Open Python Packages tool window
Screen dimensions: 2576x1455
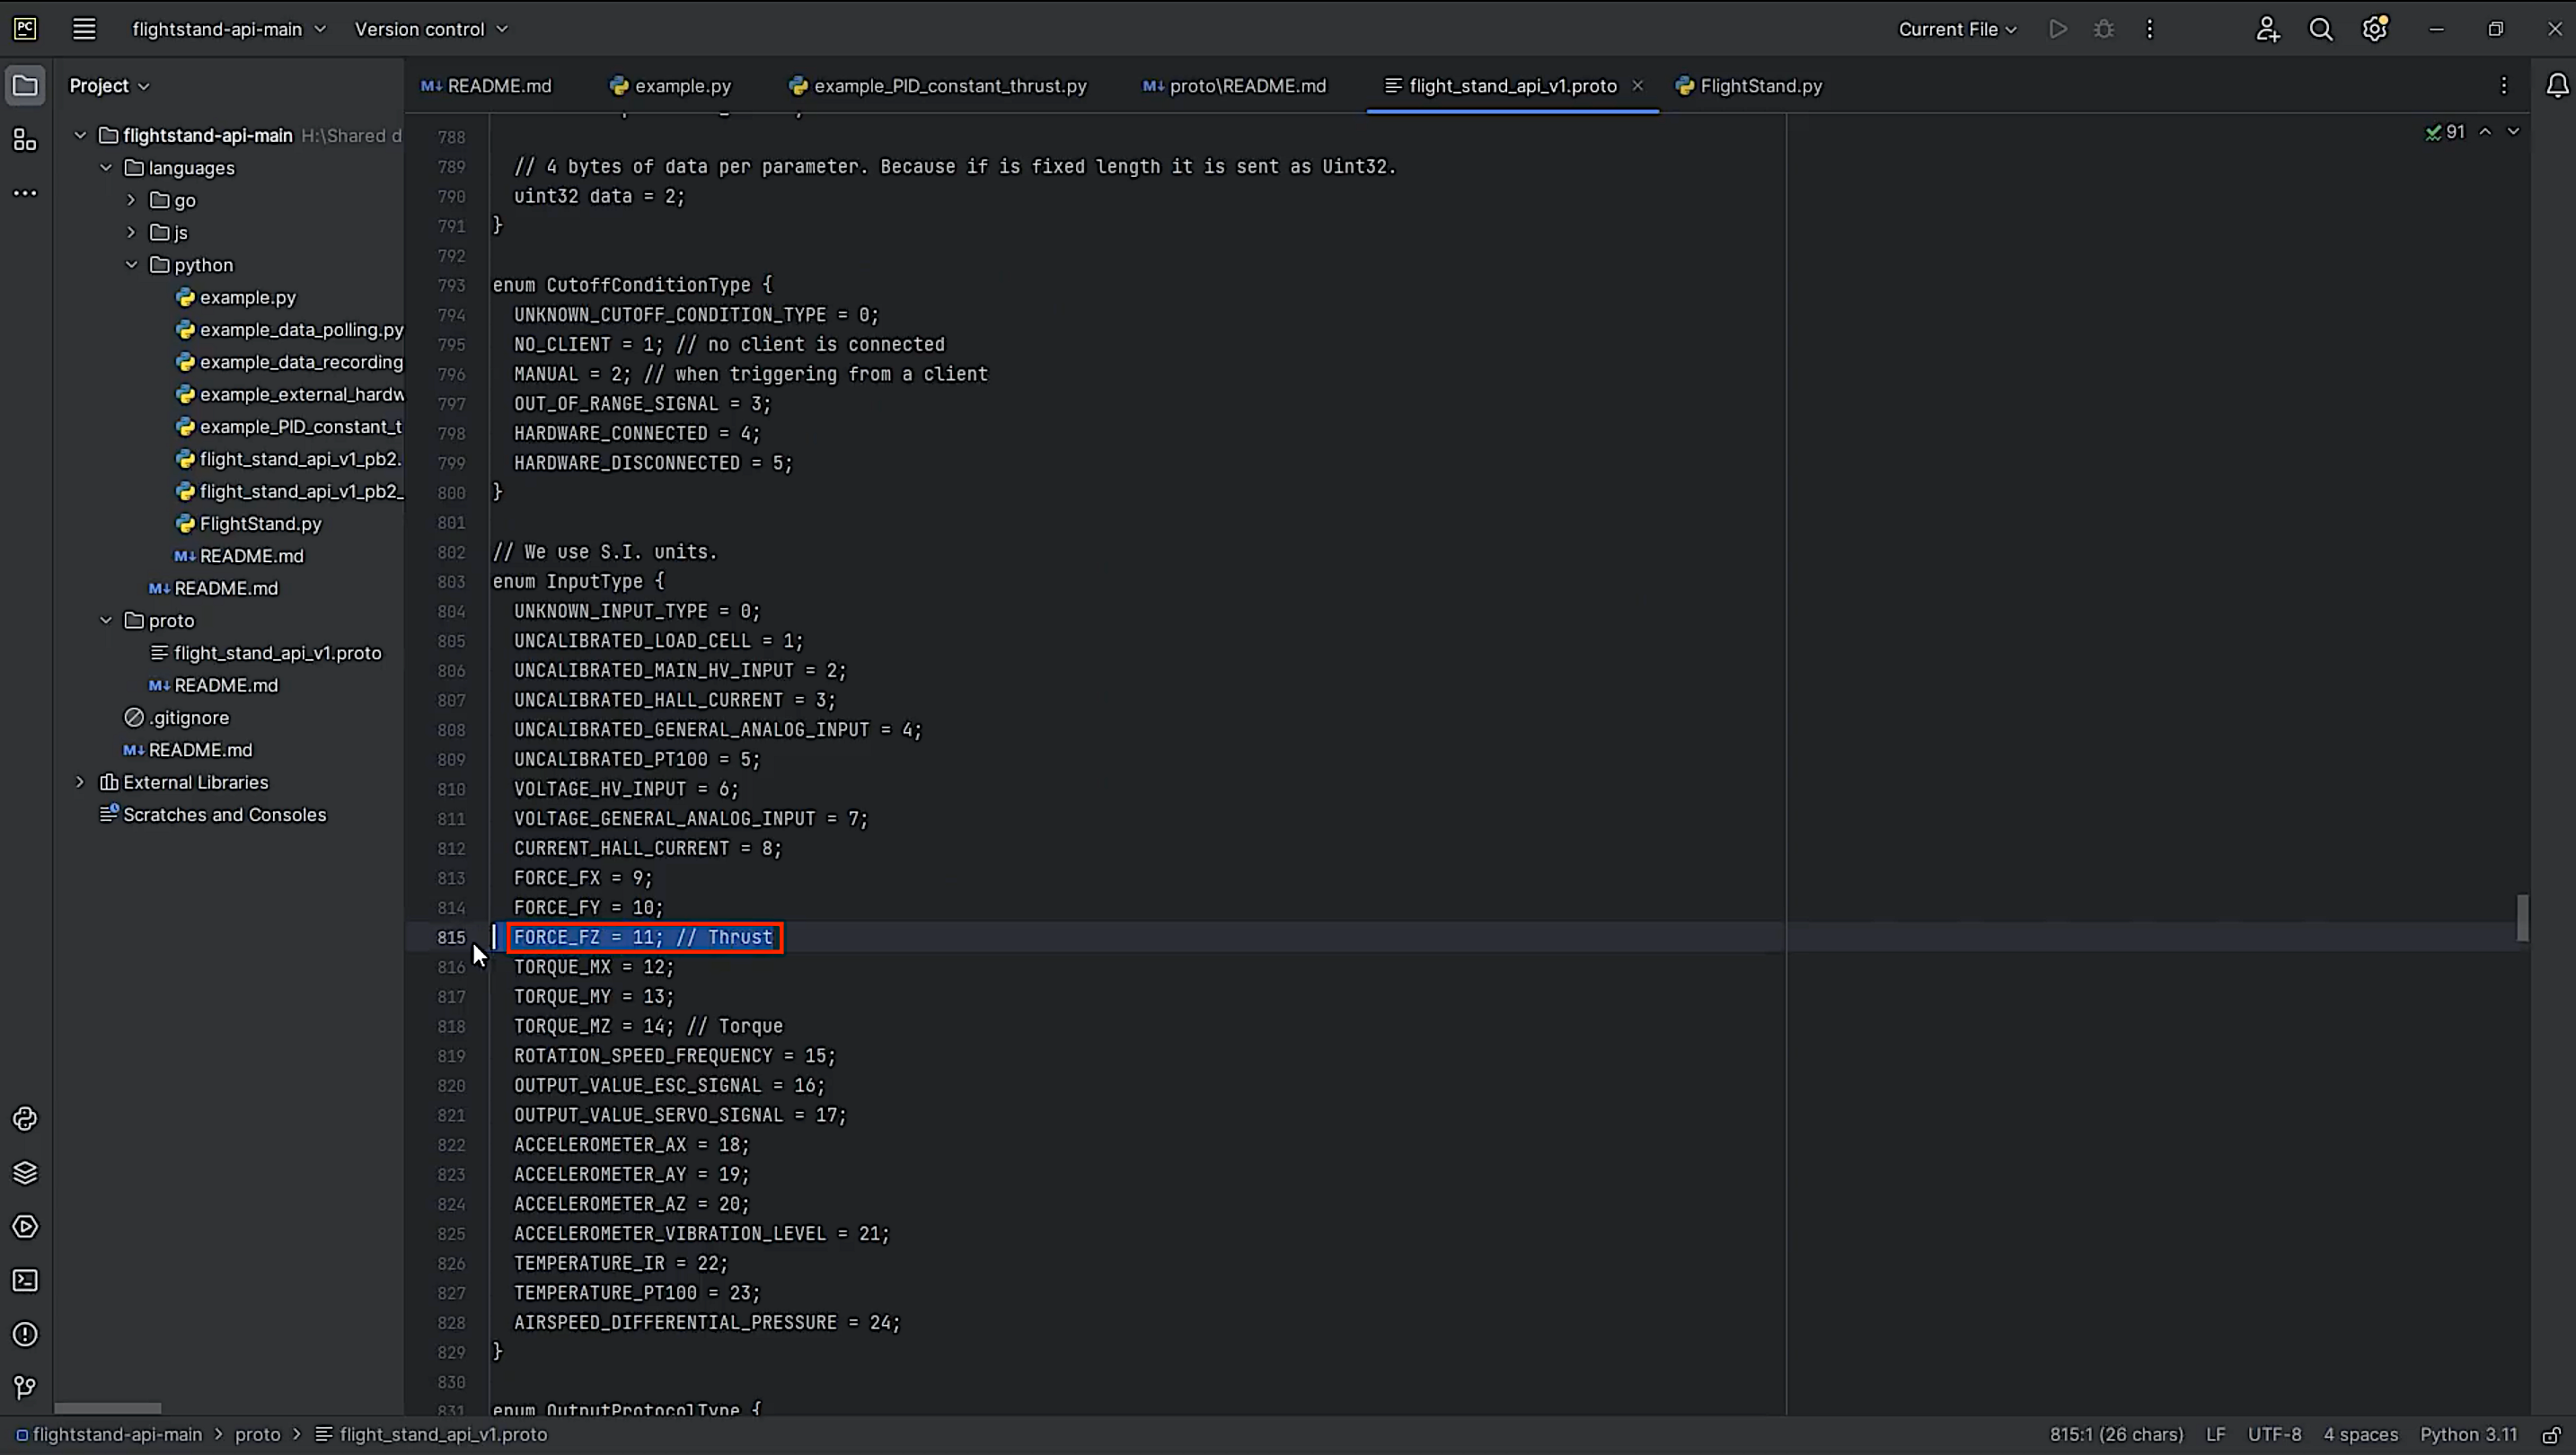pyautogui.click(x=25, y=1172)
